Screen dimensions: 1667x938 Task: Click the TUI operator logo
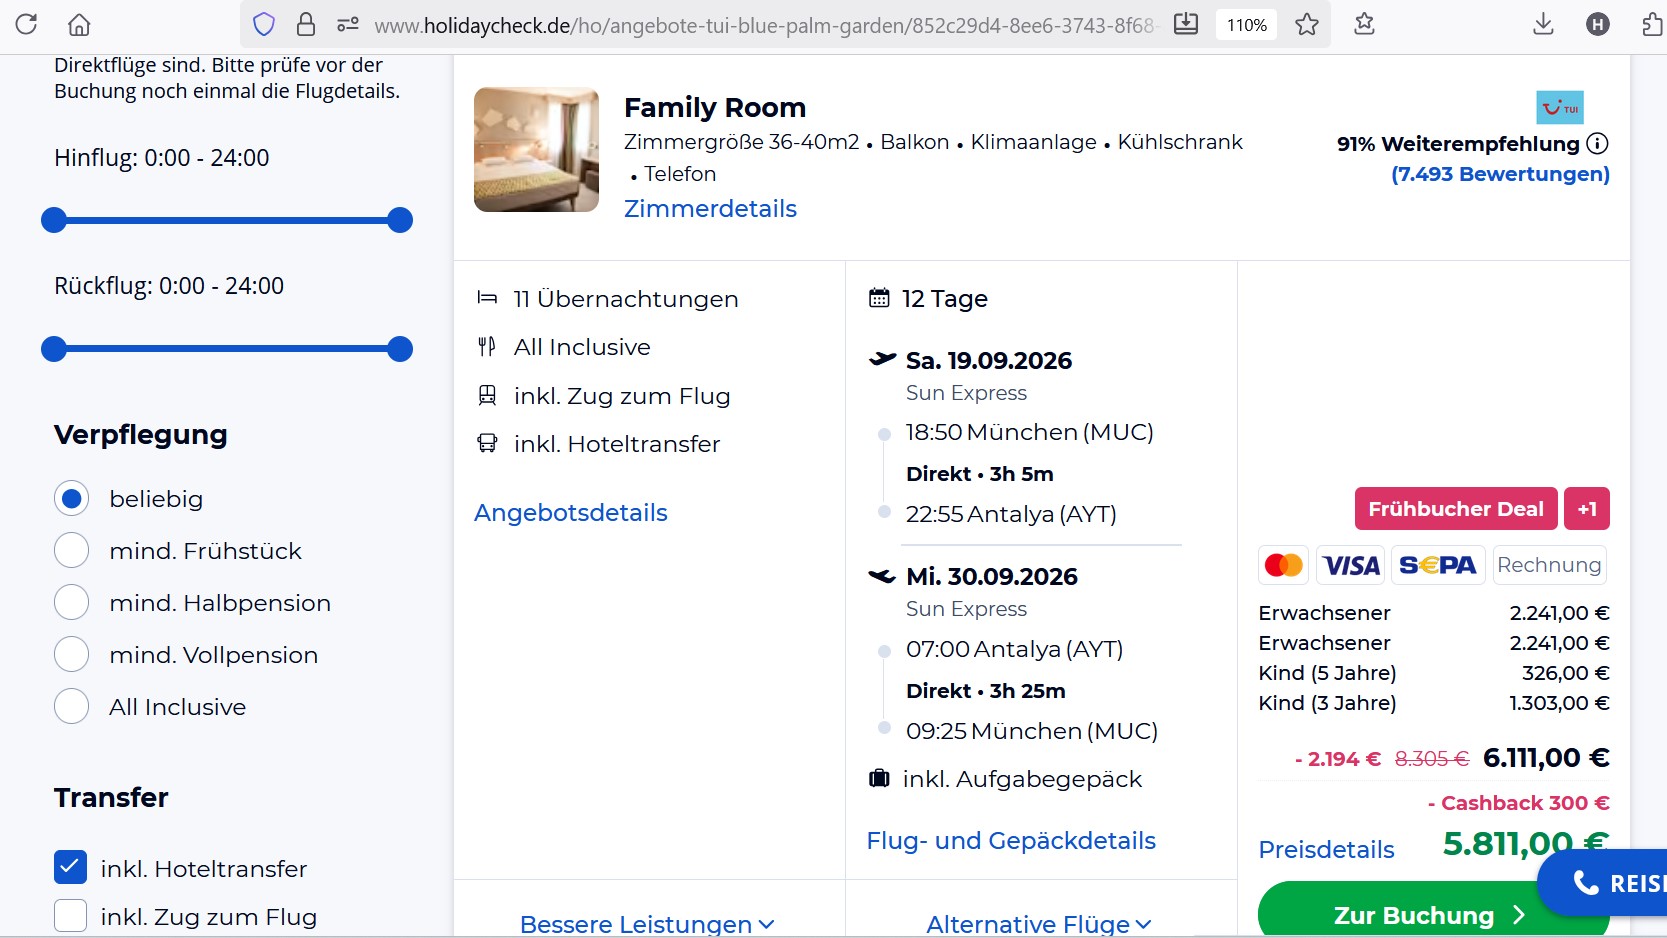point(1559,107)
